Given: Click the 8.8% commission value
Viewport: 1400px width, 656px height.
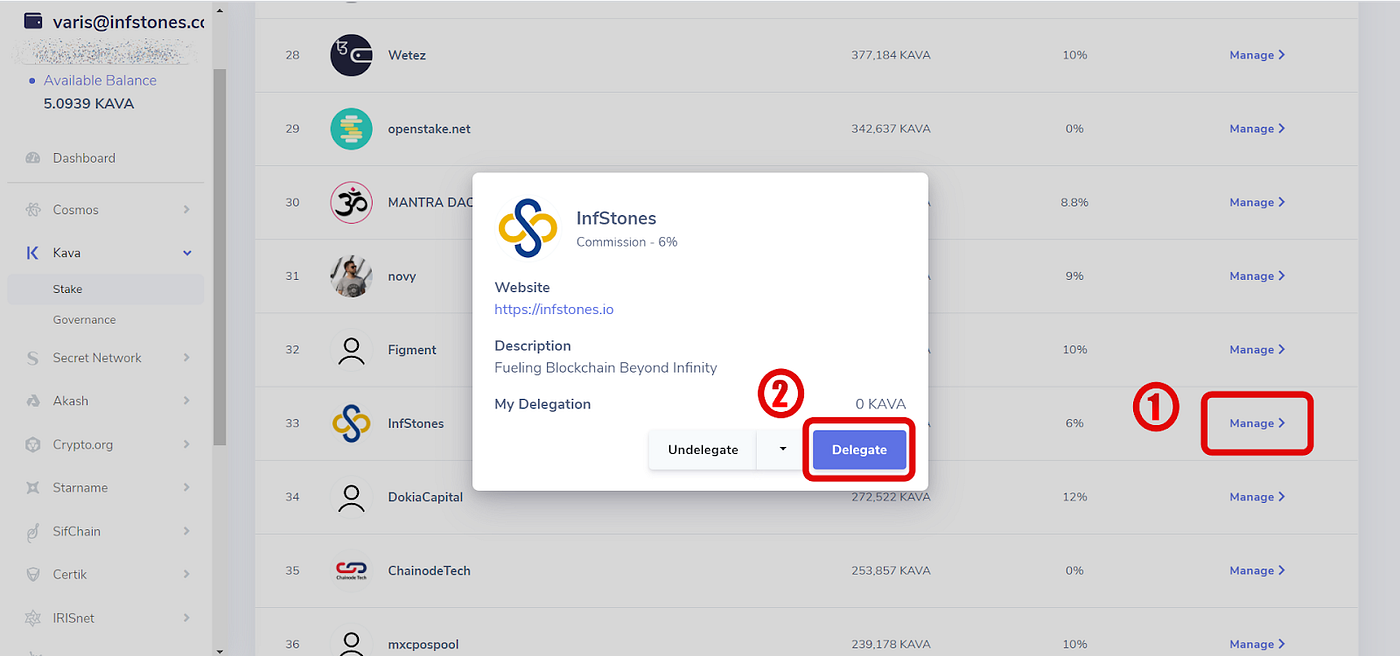Looking at the screenshot, I should (1075, 202).
